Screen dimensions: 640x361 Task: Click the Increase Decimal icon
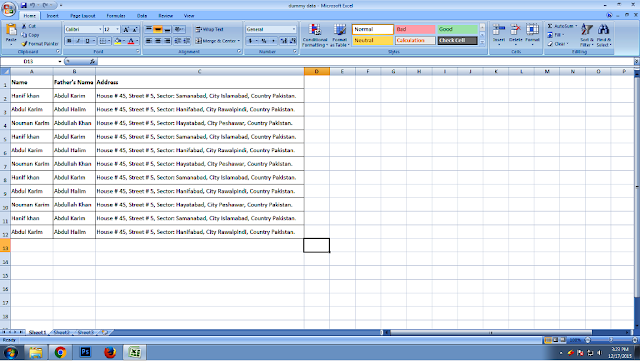(x=284, y=41)
